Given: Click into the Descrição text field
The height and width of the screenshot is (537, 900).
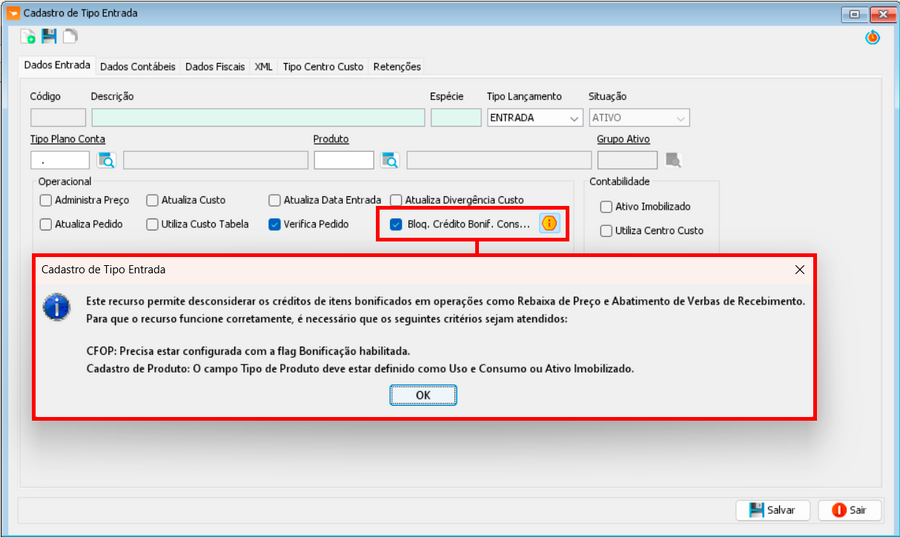Looking at the screenshot, I should [x=258, y=118].
